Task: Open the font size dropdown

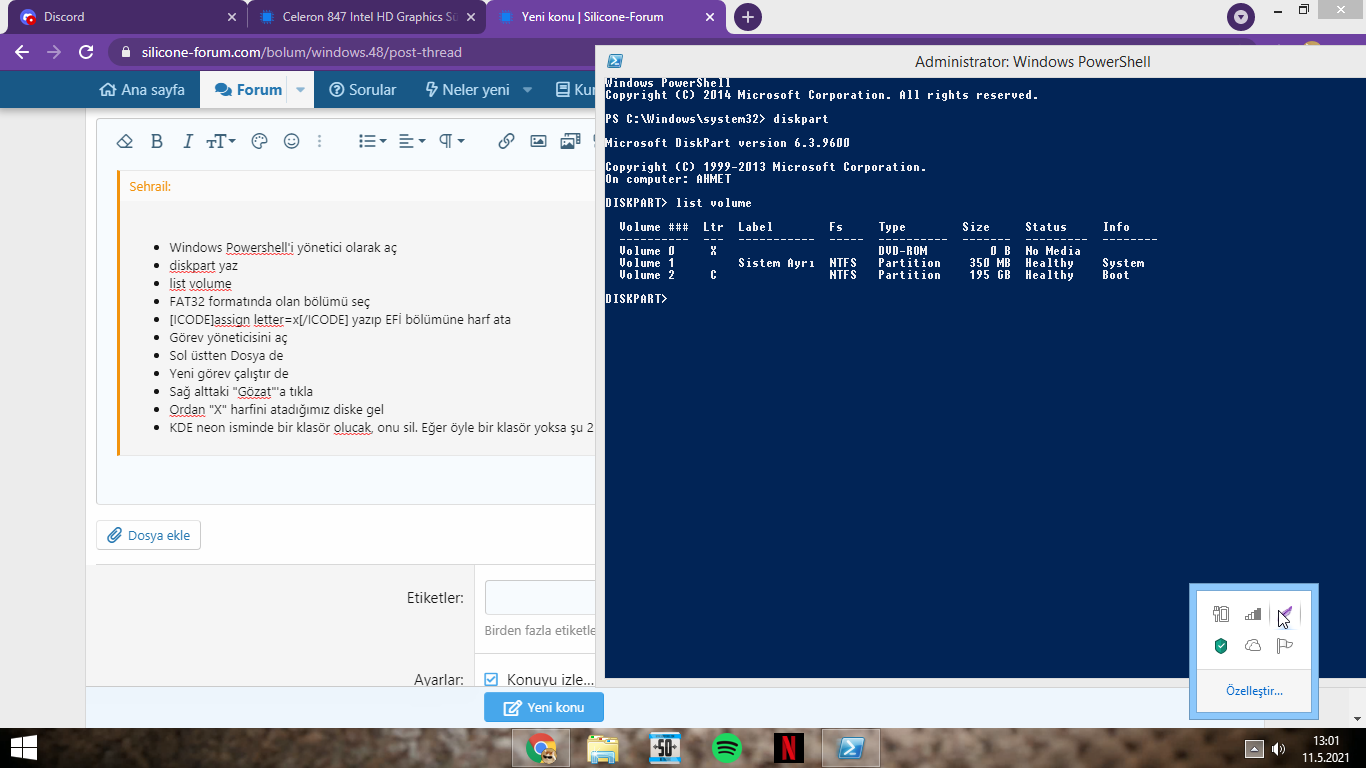Action: click(x=221, y=141)
